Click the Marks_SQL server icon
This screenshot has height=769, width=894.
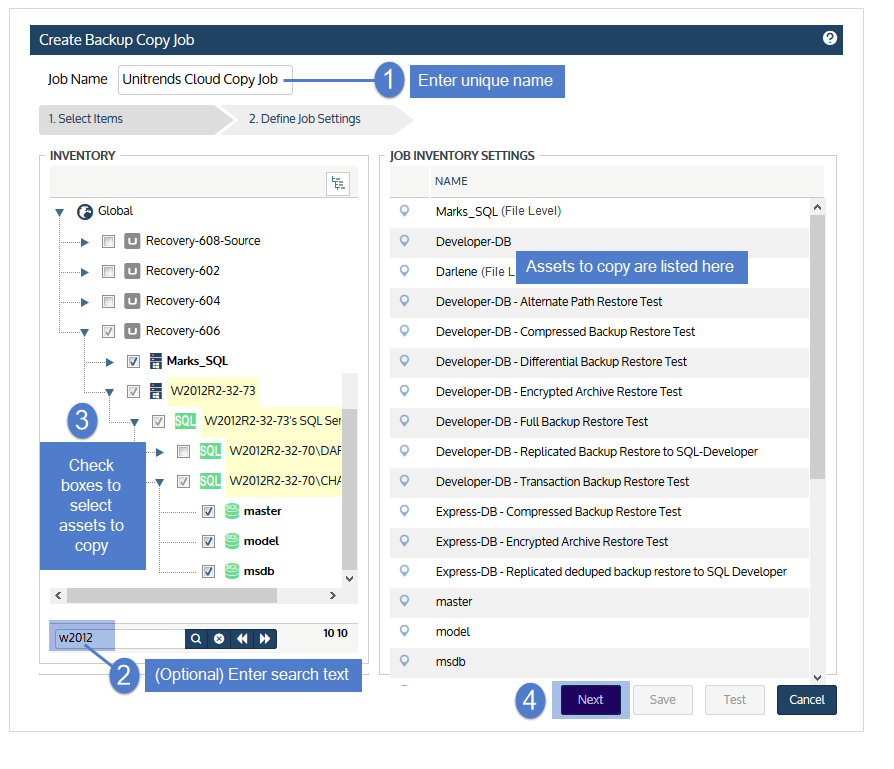point(156,361)
